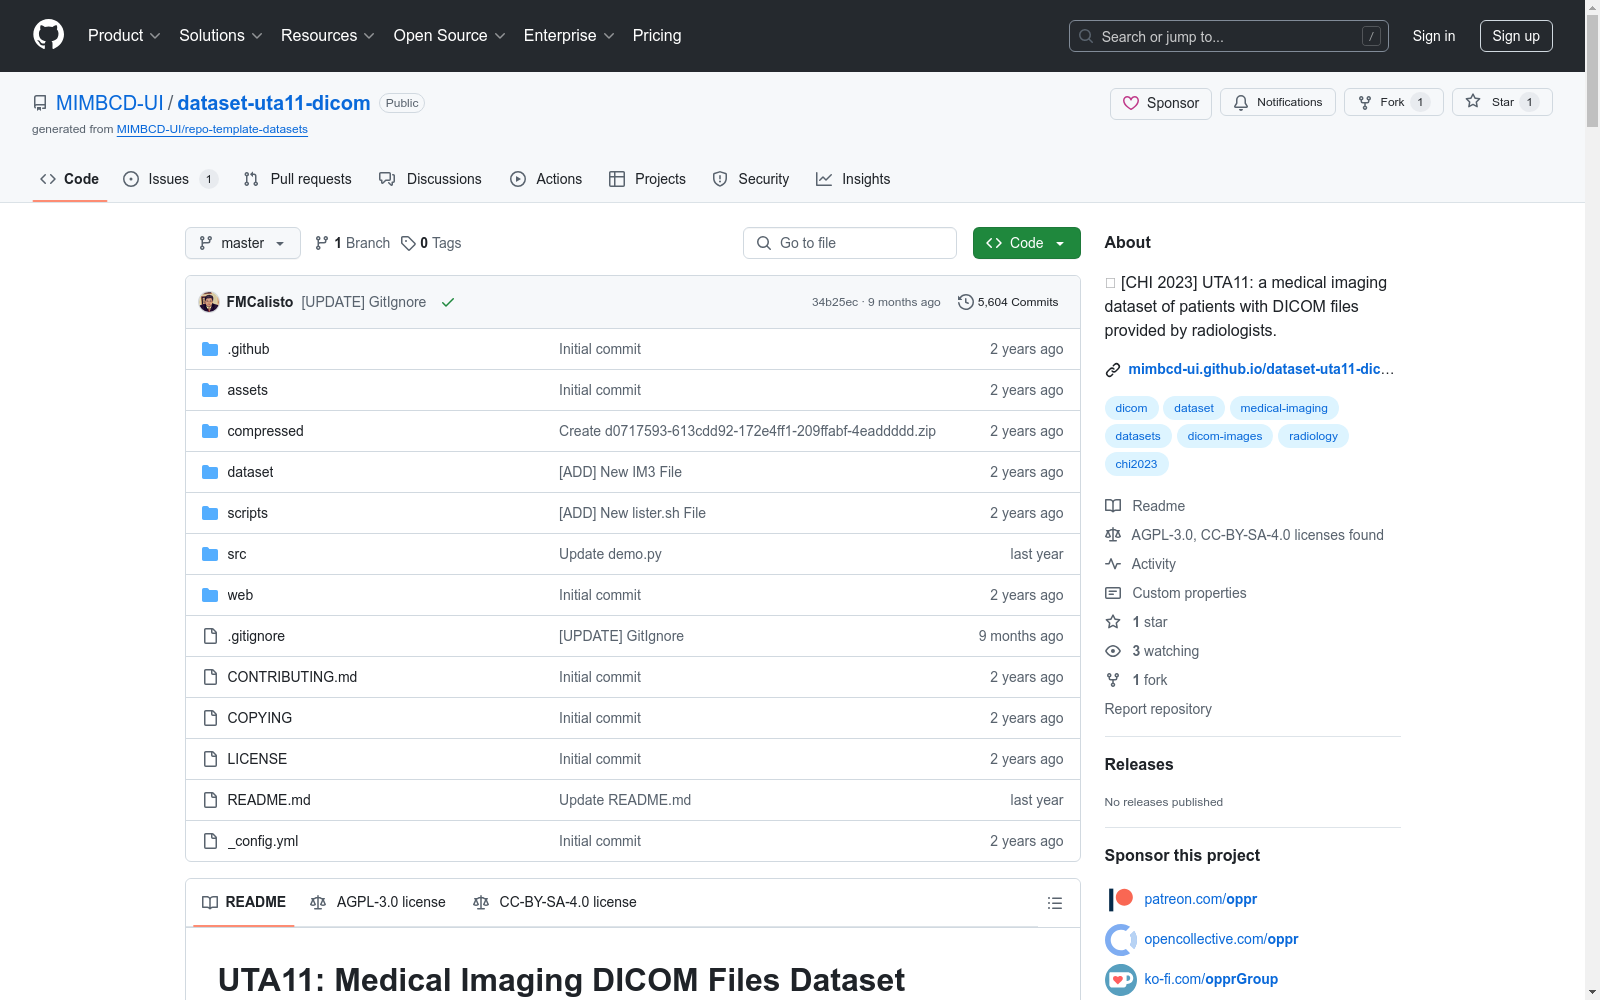
Task: Switch to the Security tab
Action: click(x=750, y=179)
